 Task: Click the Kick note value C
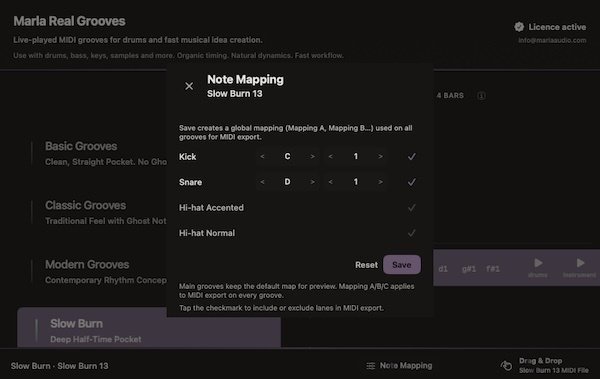(287, 157)
